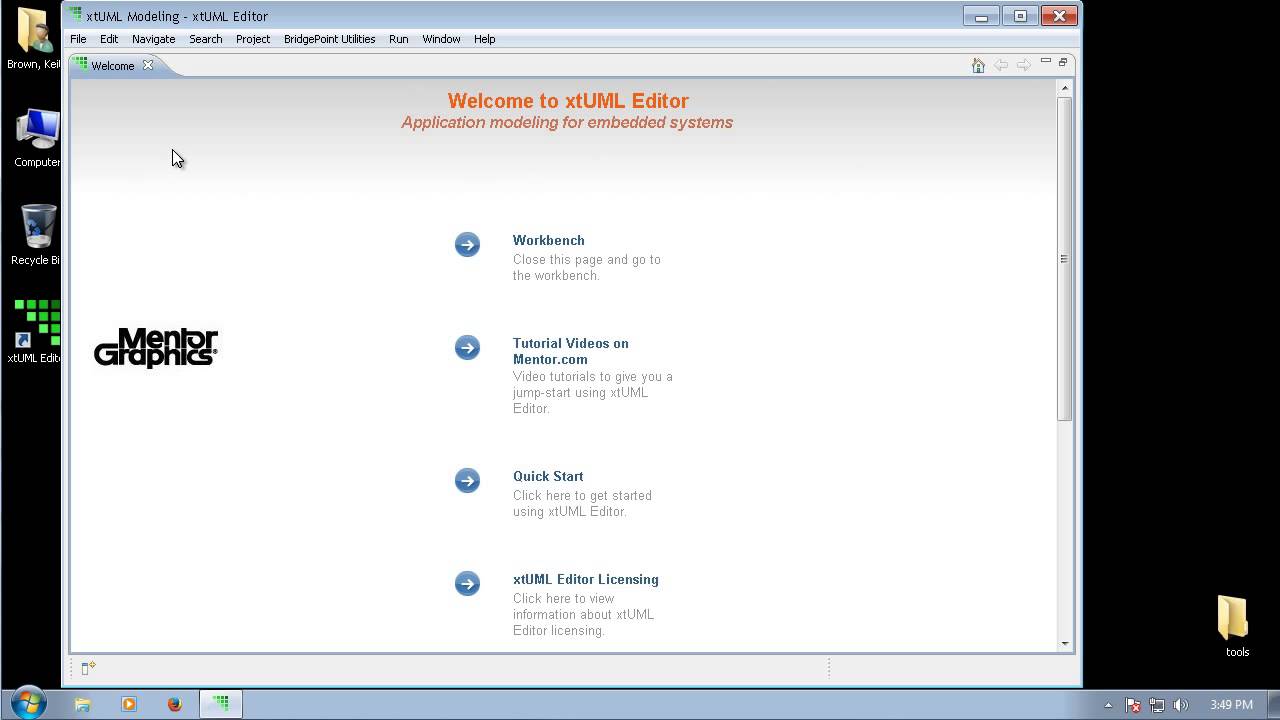Screen dimensions: 1280x720
Task: Click the Quick Start link
Action: (x=548, y=476)
